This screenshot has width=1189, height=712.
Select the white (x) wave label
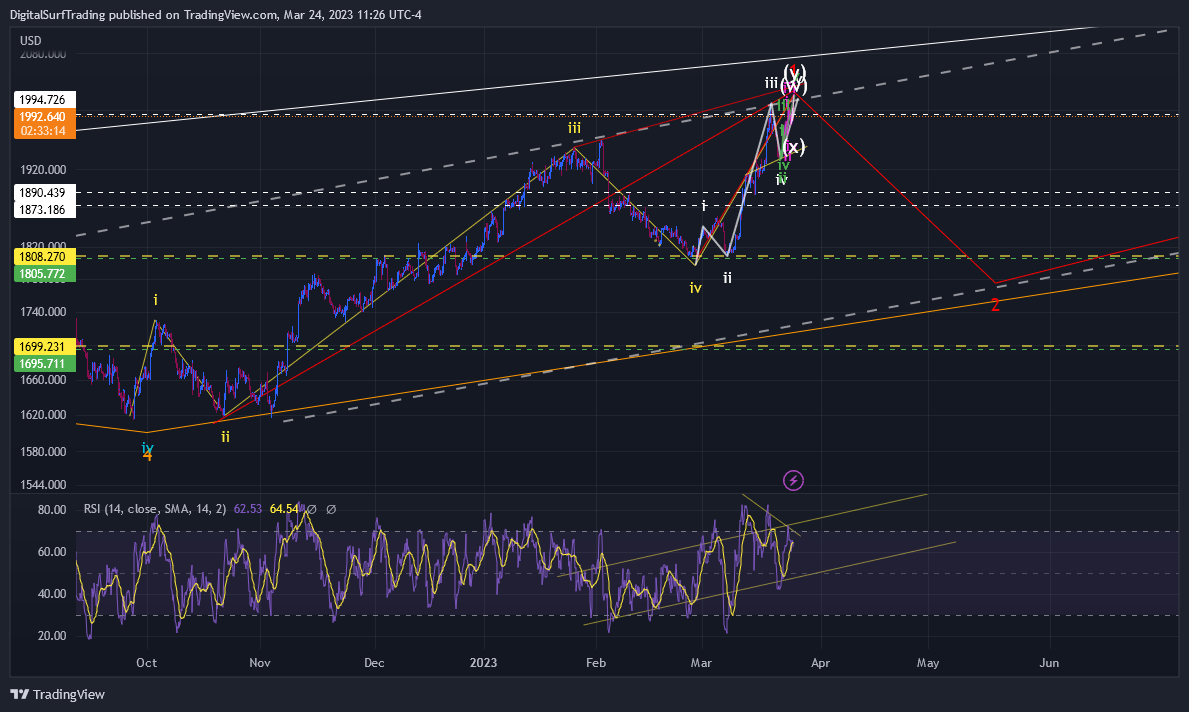pos(793,147)
